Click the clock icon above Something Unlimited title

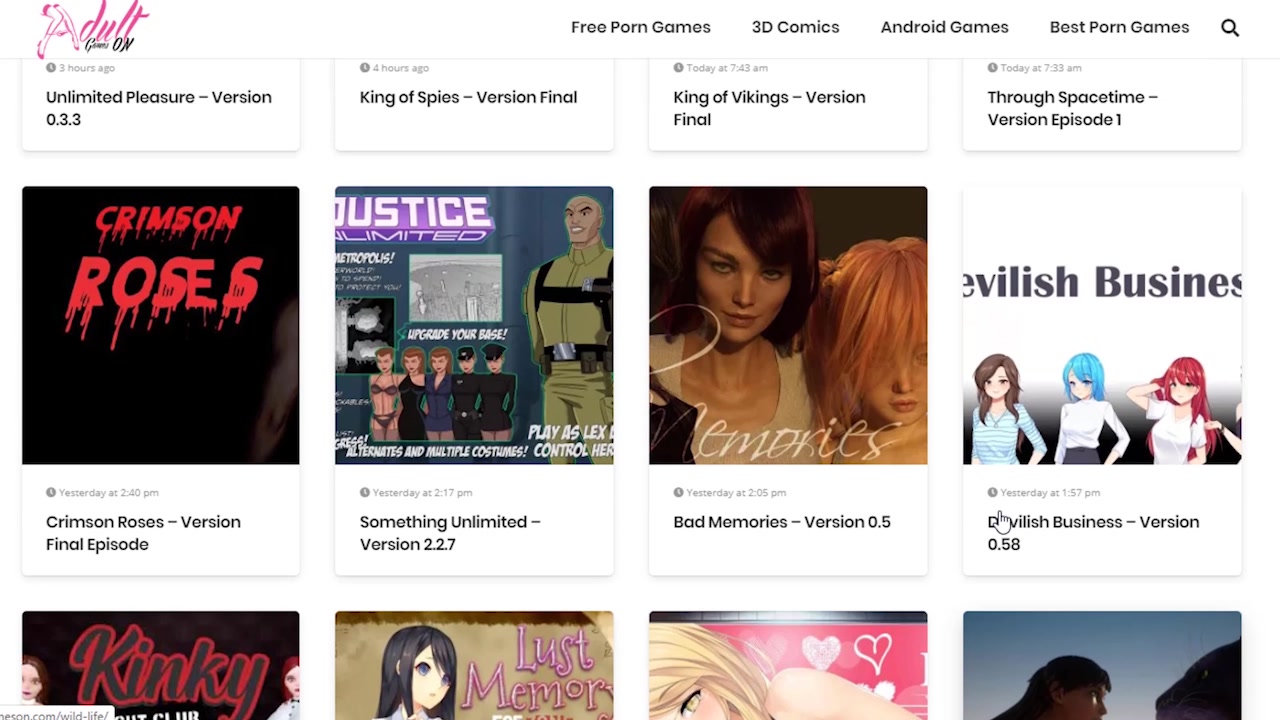click(x=365, y=493)
